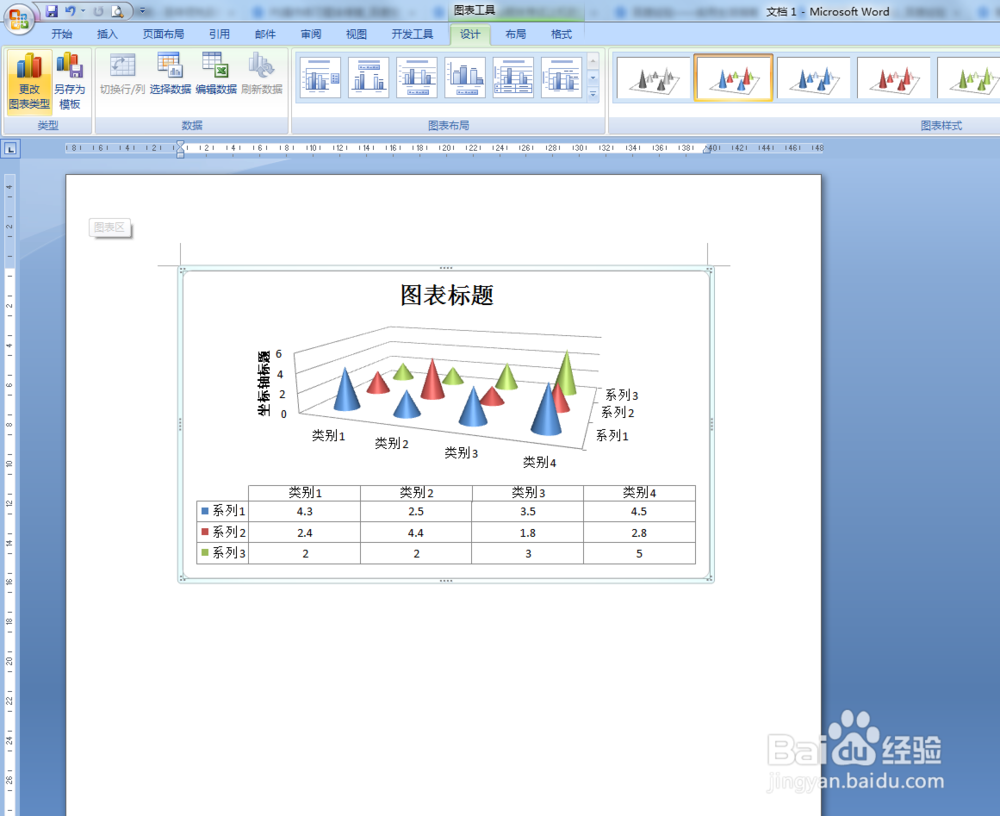The image size is (1000, 816).
Task: Choose the third chart layout thumbnail
Action: pos(417,77)
